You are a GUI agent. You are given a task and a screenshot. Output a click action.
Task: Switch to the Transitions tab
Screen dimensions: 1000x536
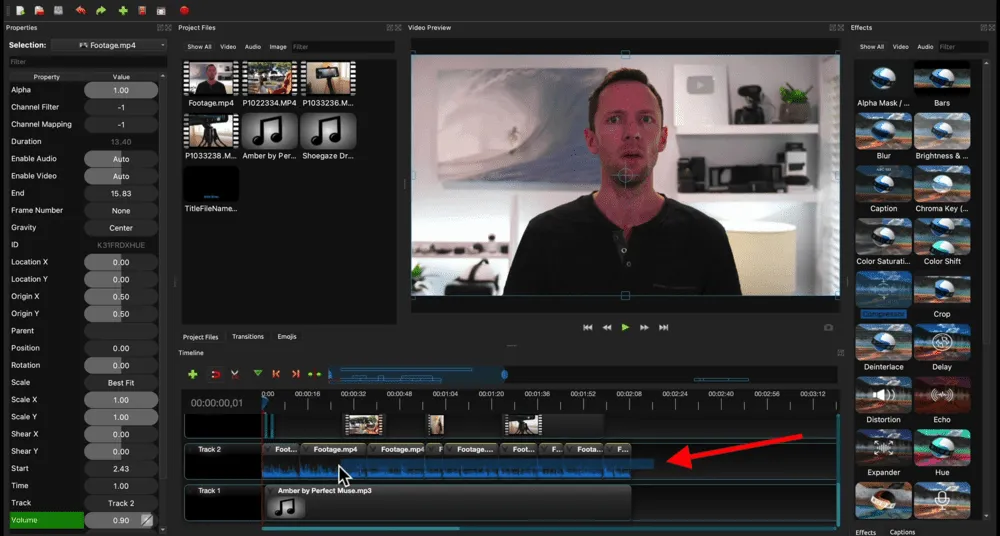pyautogui.click(x=248, y=337)
